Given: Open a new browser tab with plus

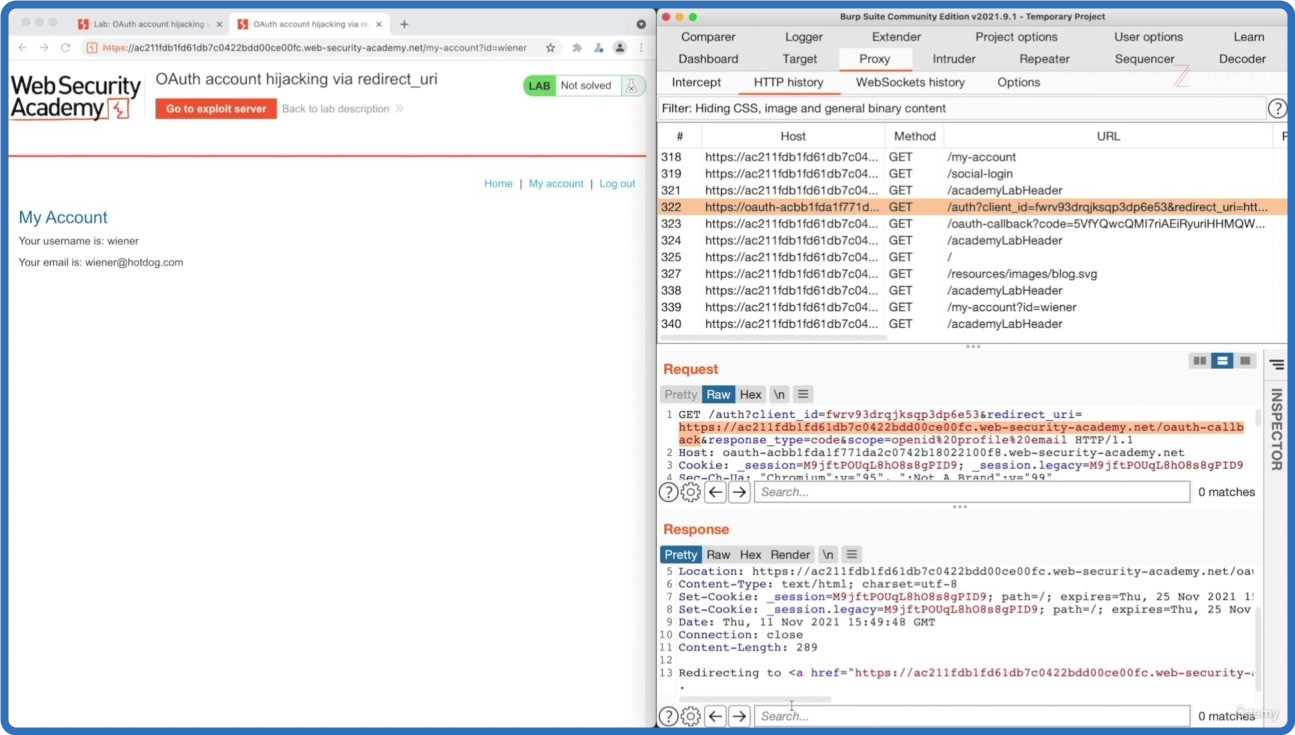Looking at the screenshot, I should coord(404,24).
